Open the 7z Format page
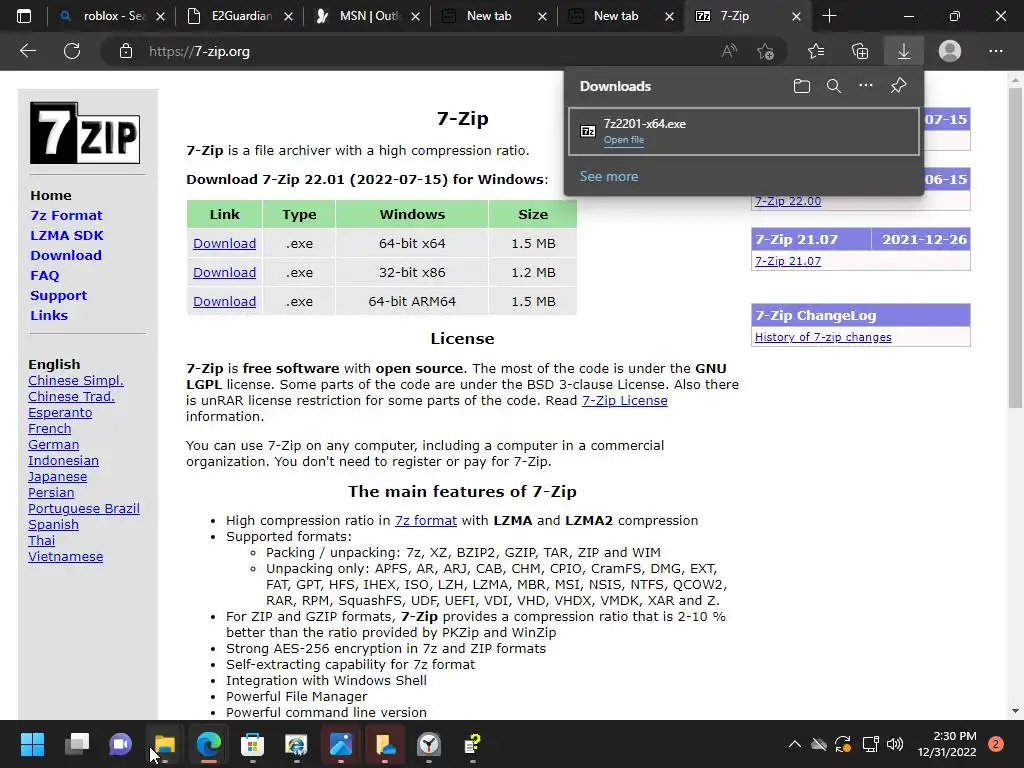The width and height of the screenshot is (1024, 768). [x=66, y=216]
